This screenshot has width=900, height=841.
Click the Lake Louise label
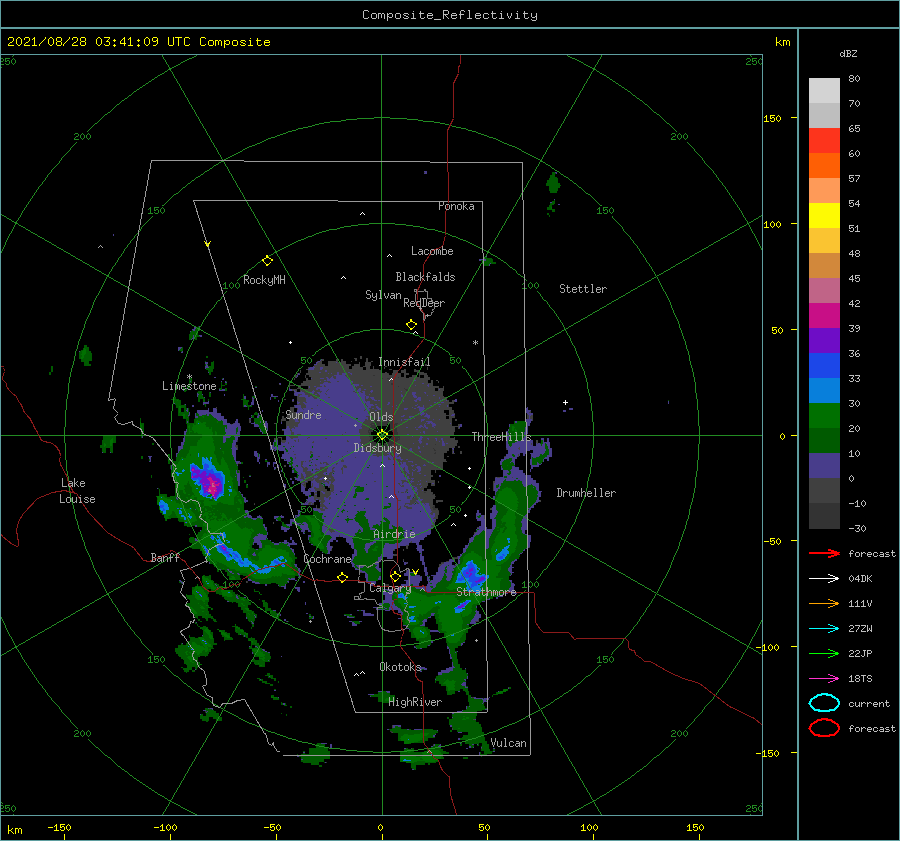[x=77, y=491]
